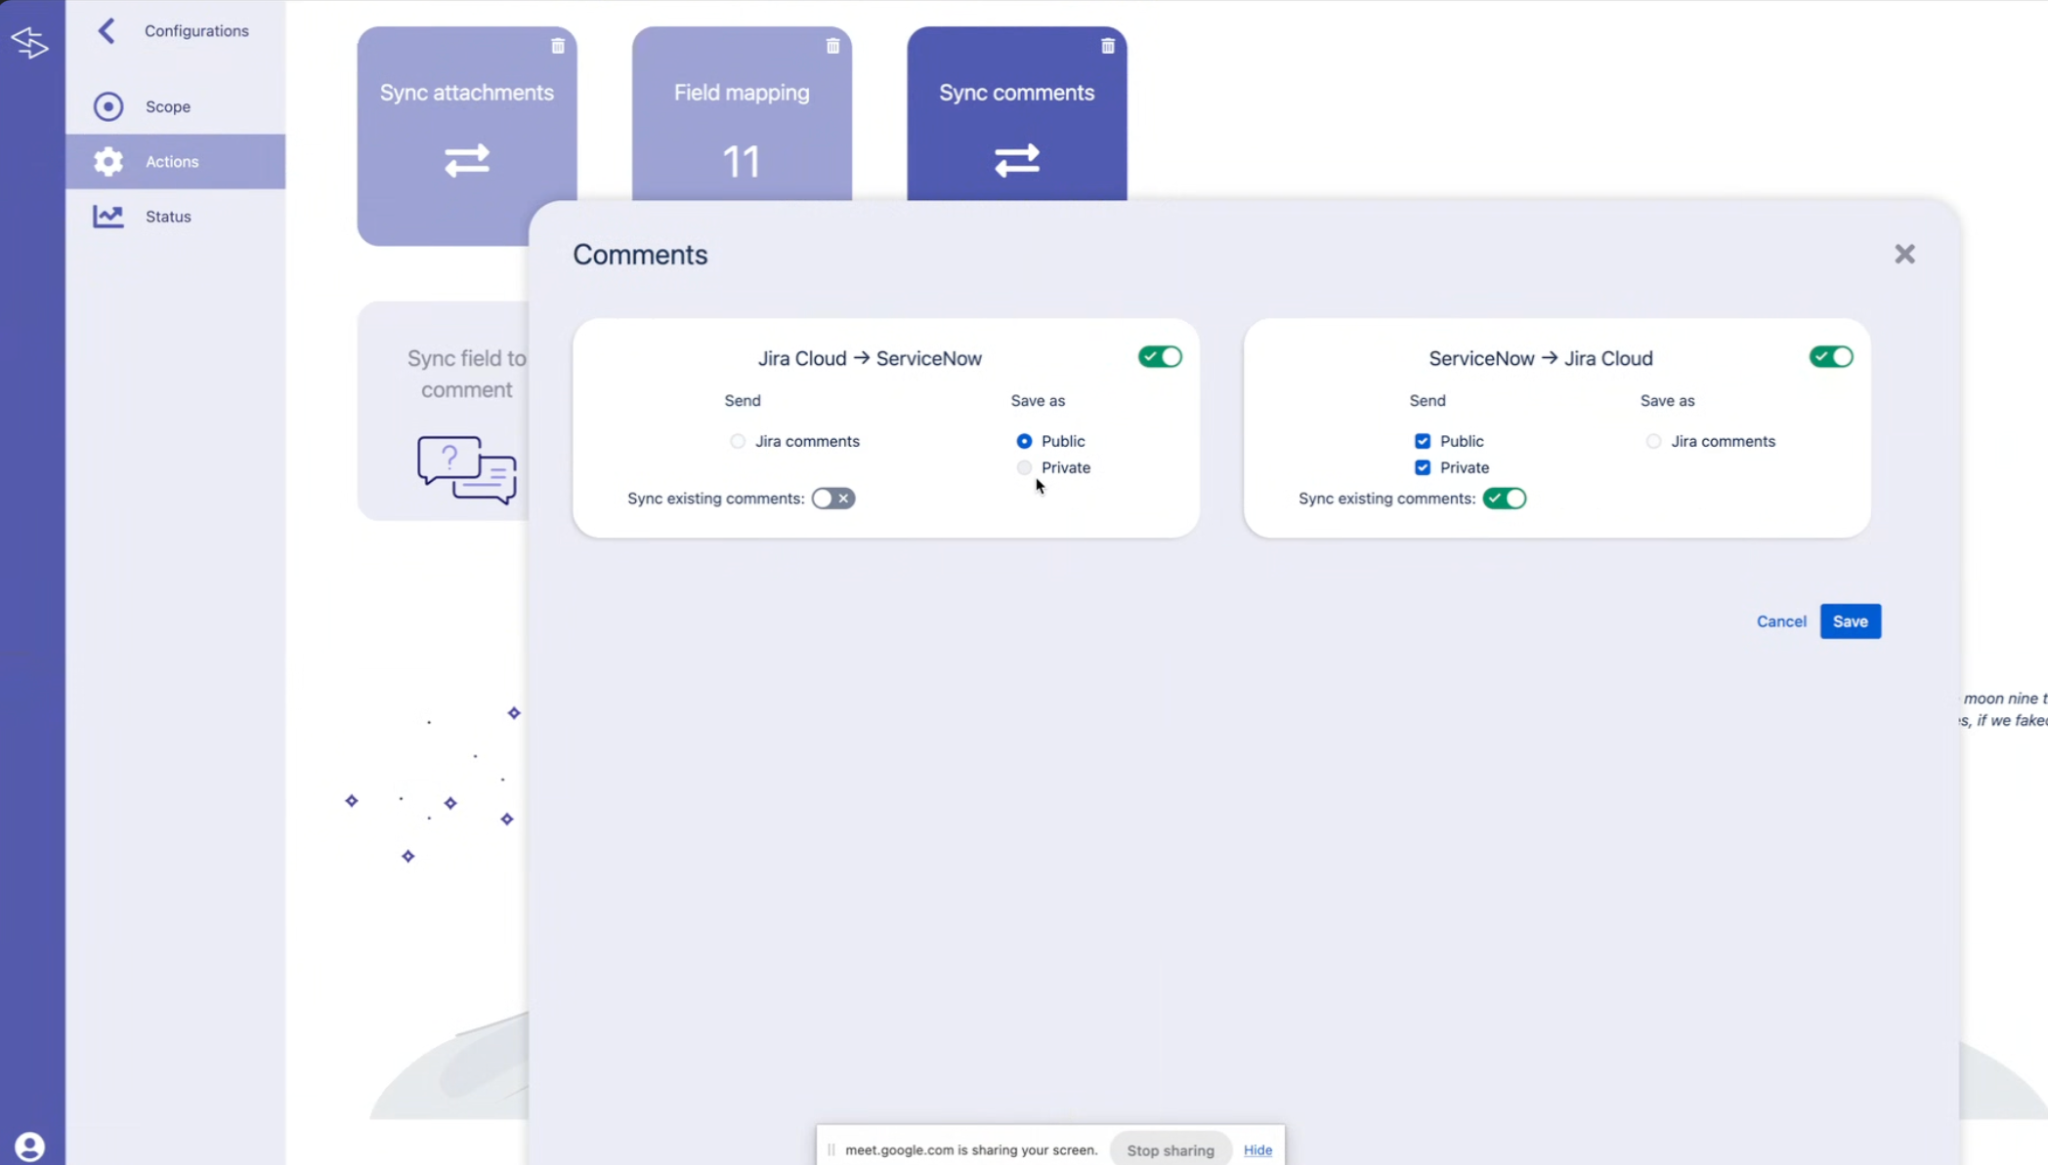Open the Status menu item
Image resolution: width=2048 pixels, height=1165 pixels.
[175, 216]
